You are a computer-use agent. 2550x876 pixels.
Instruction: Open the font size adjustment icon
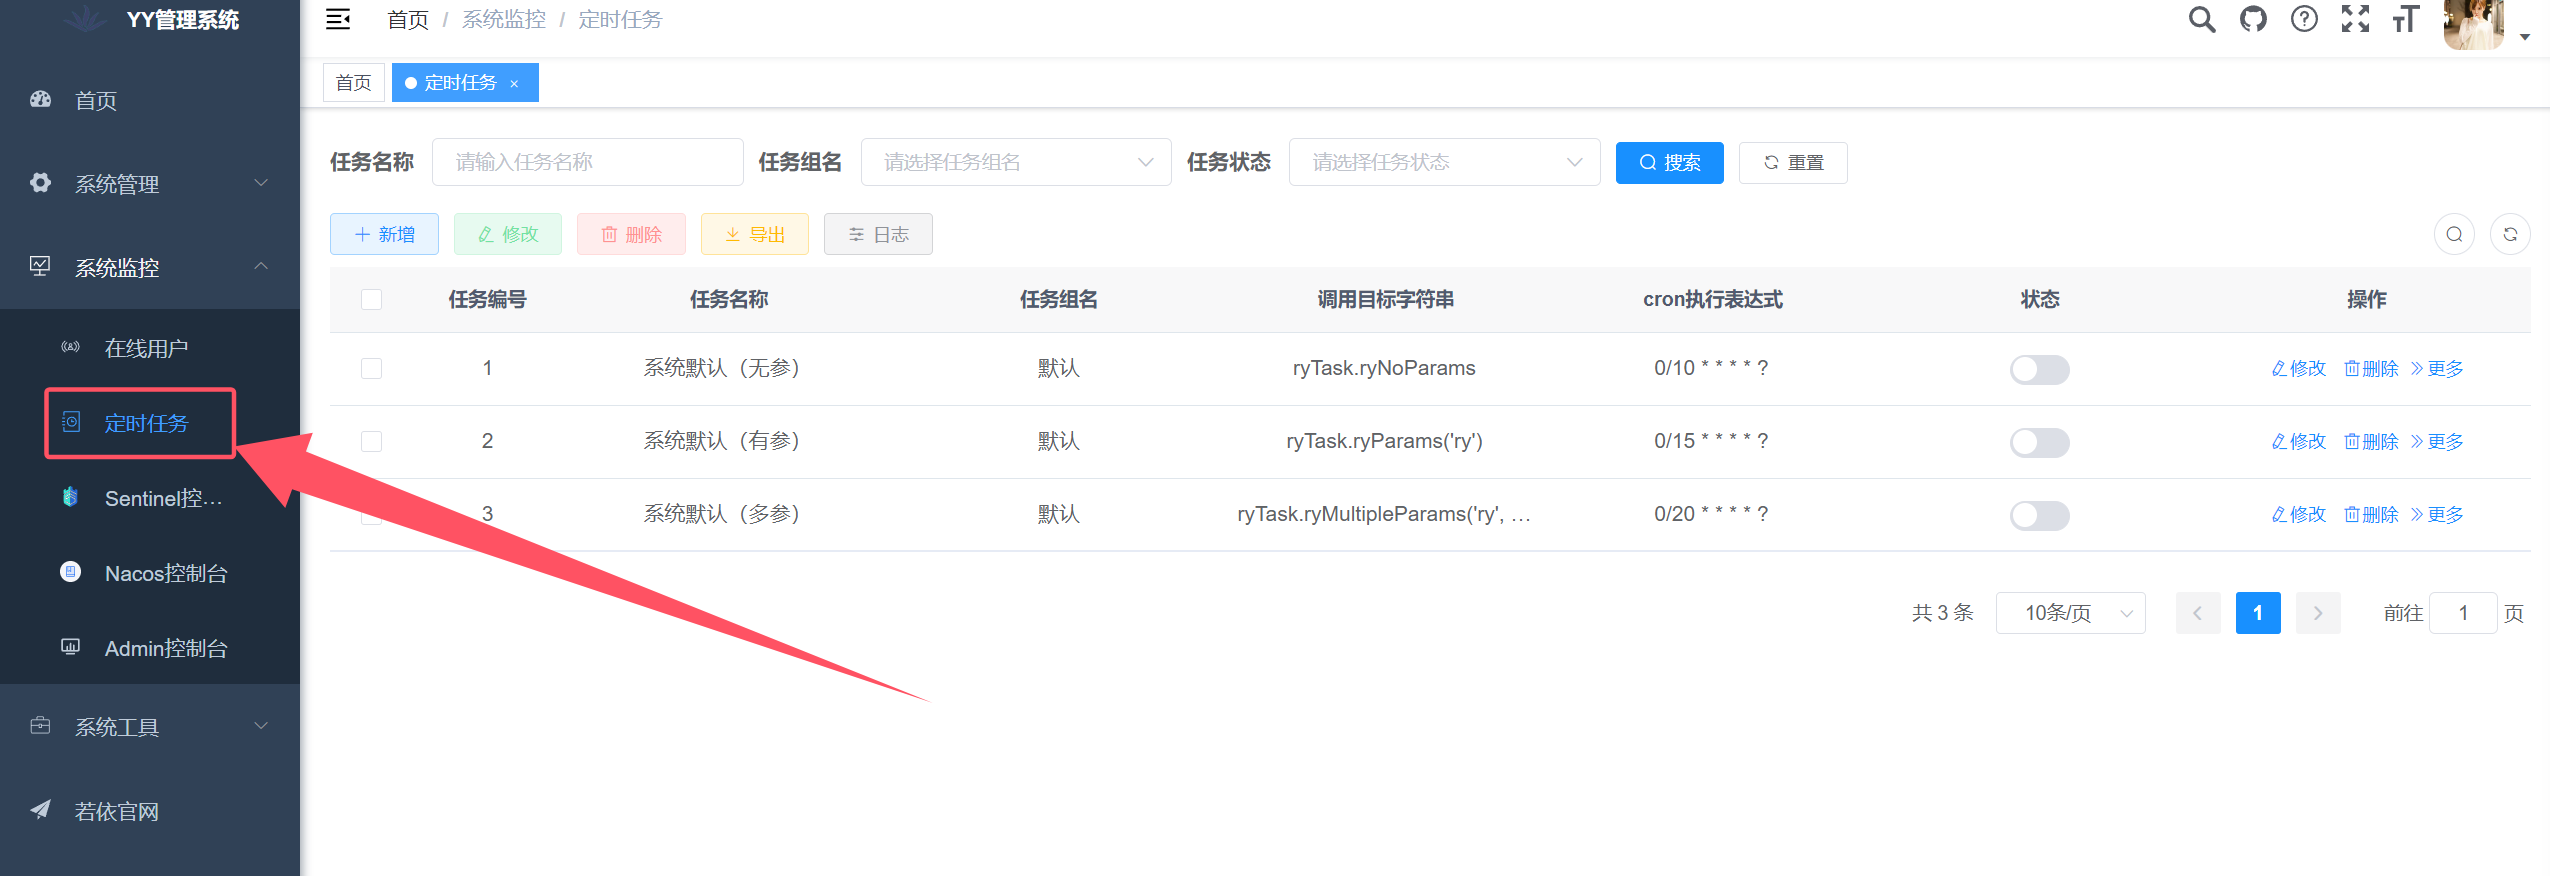pyautogui.click(x=2405, y=20)
